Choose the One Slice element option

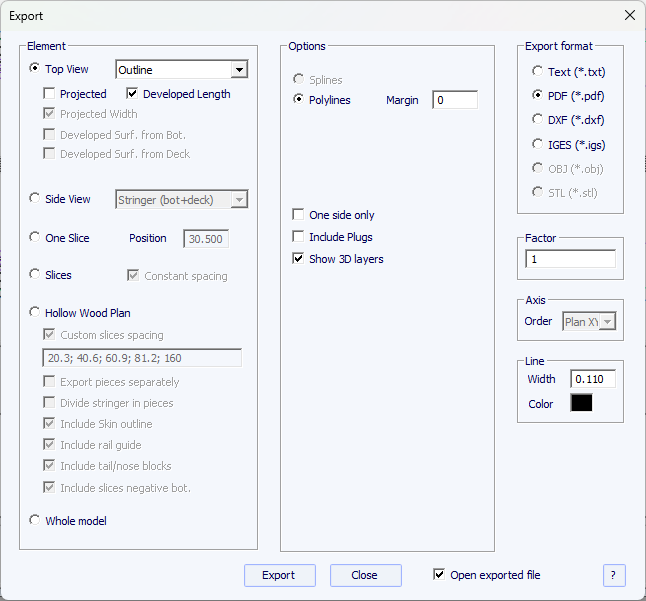tap(36, 238)
